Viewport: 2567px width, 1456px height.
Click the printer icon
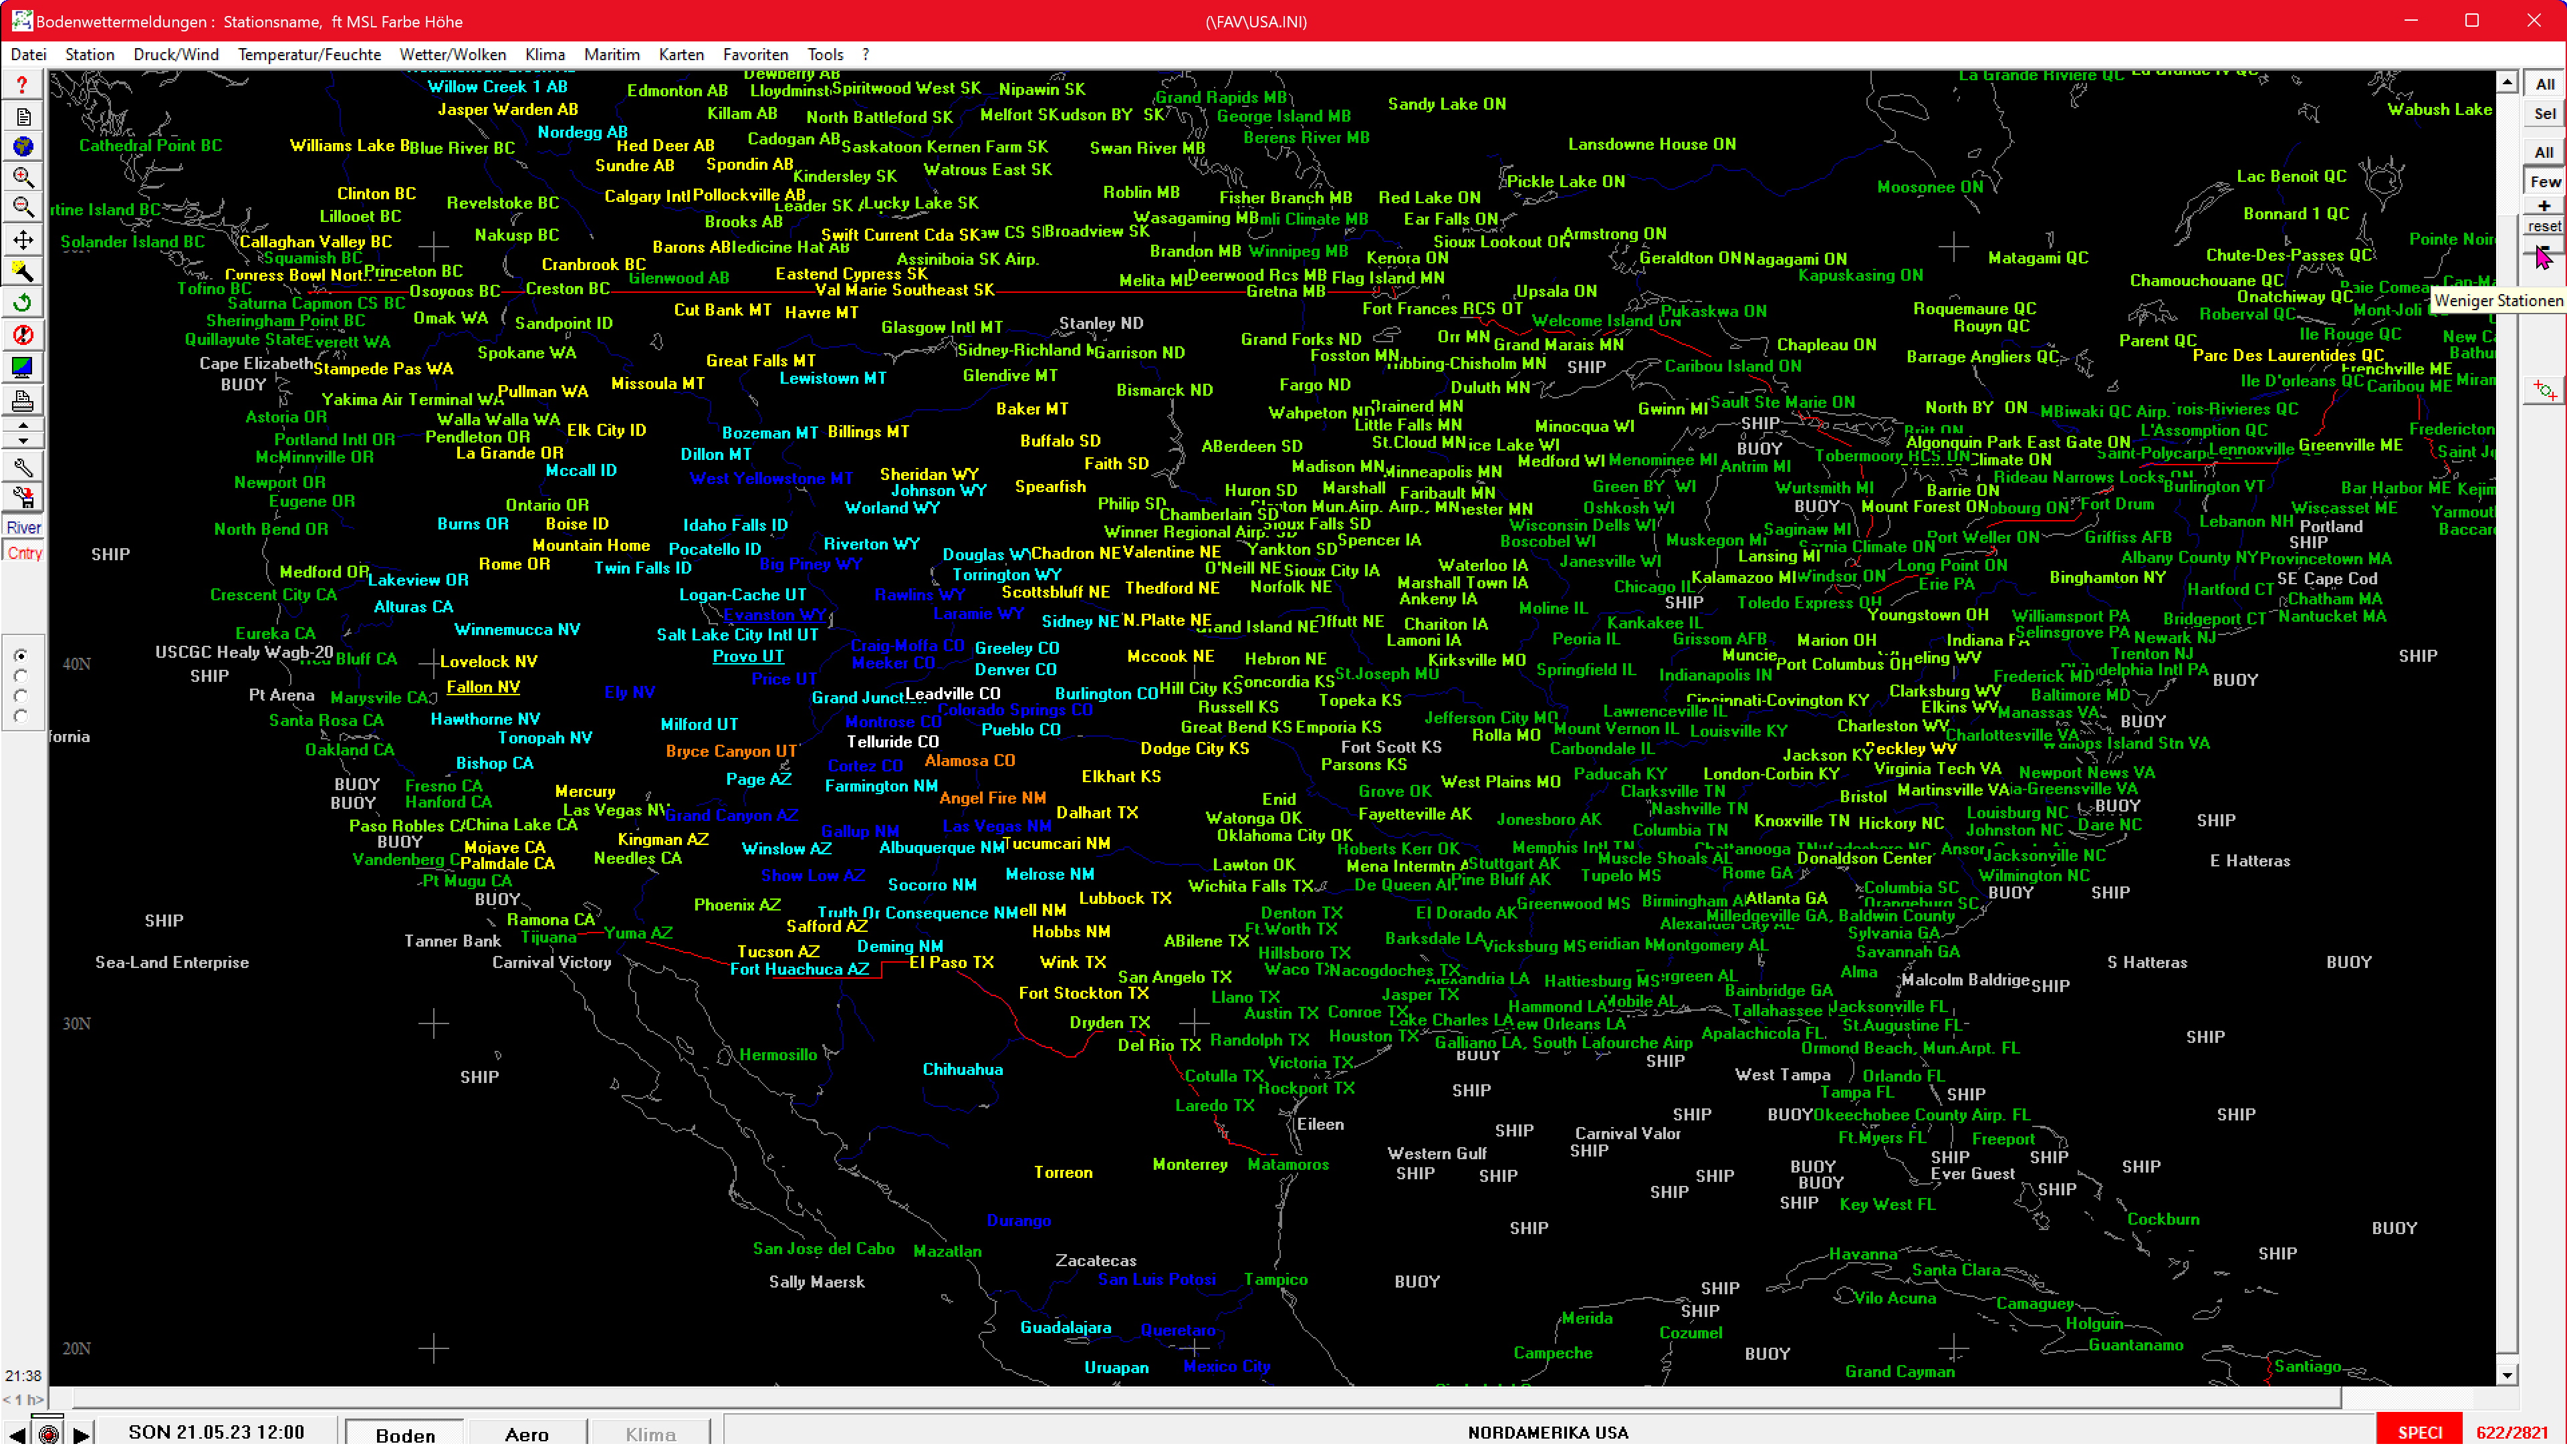[22, 401]
